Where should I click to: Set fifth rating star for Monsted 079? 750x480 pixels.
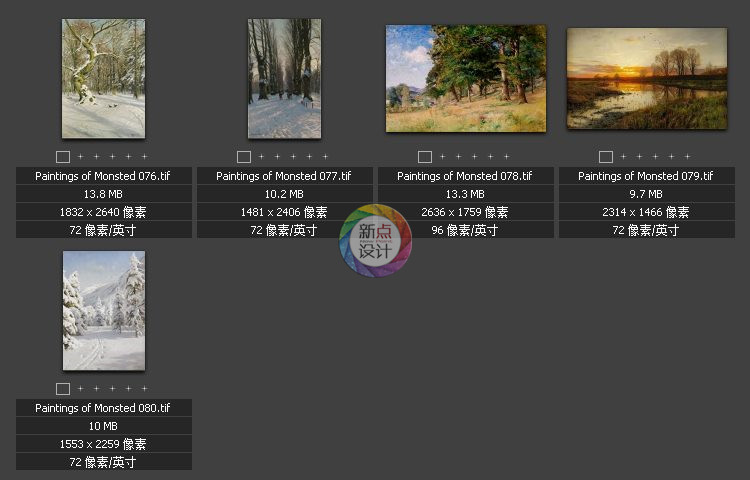pyautogui.click(x=687, y=156)
